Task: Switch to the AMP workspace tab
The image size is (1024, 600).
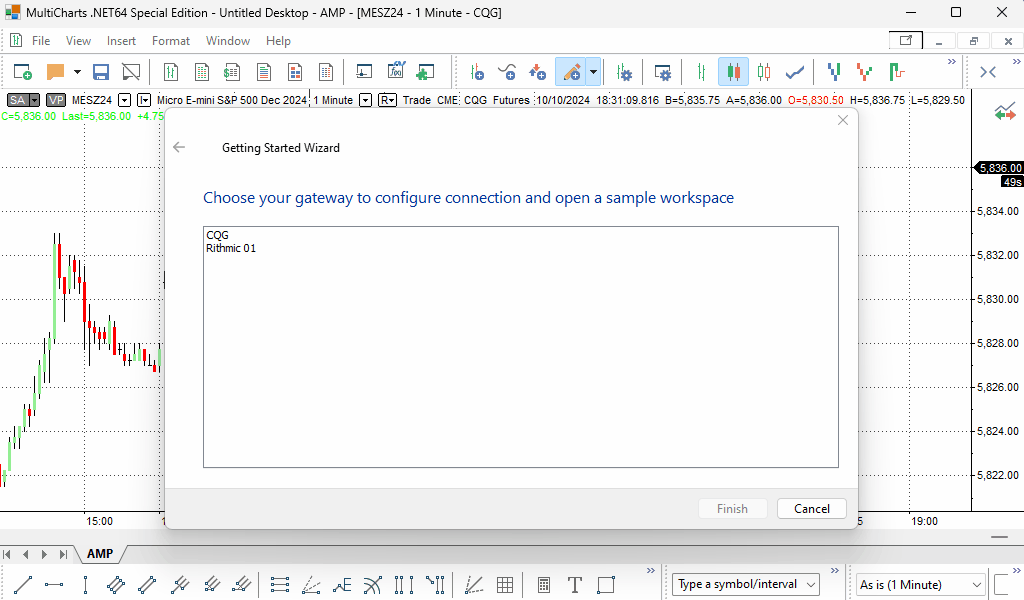Action: [x=100, y=554]
